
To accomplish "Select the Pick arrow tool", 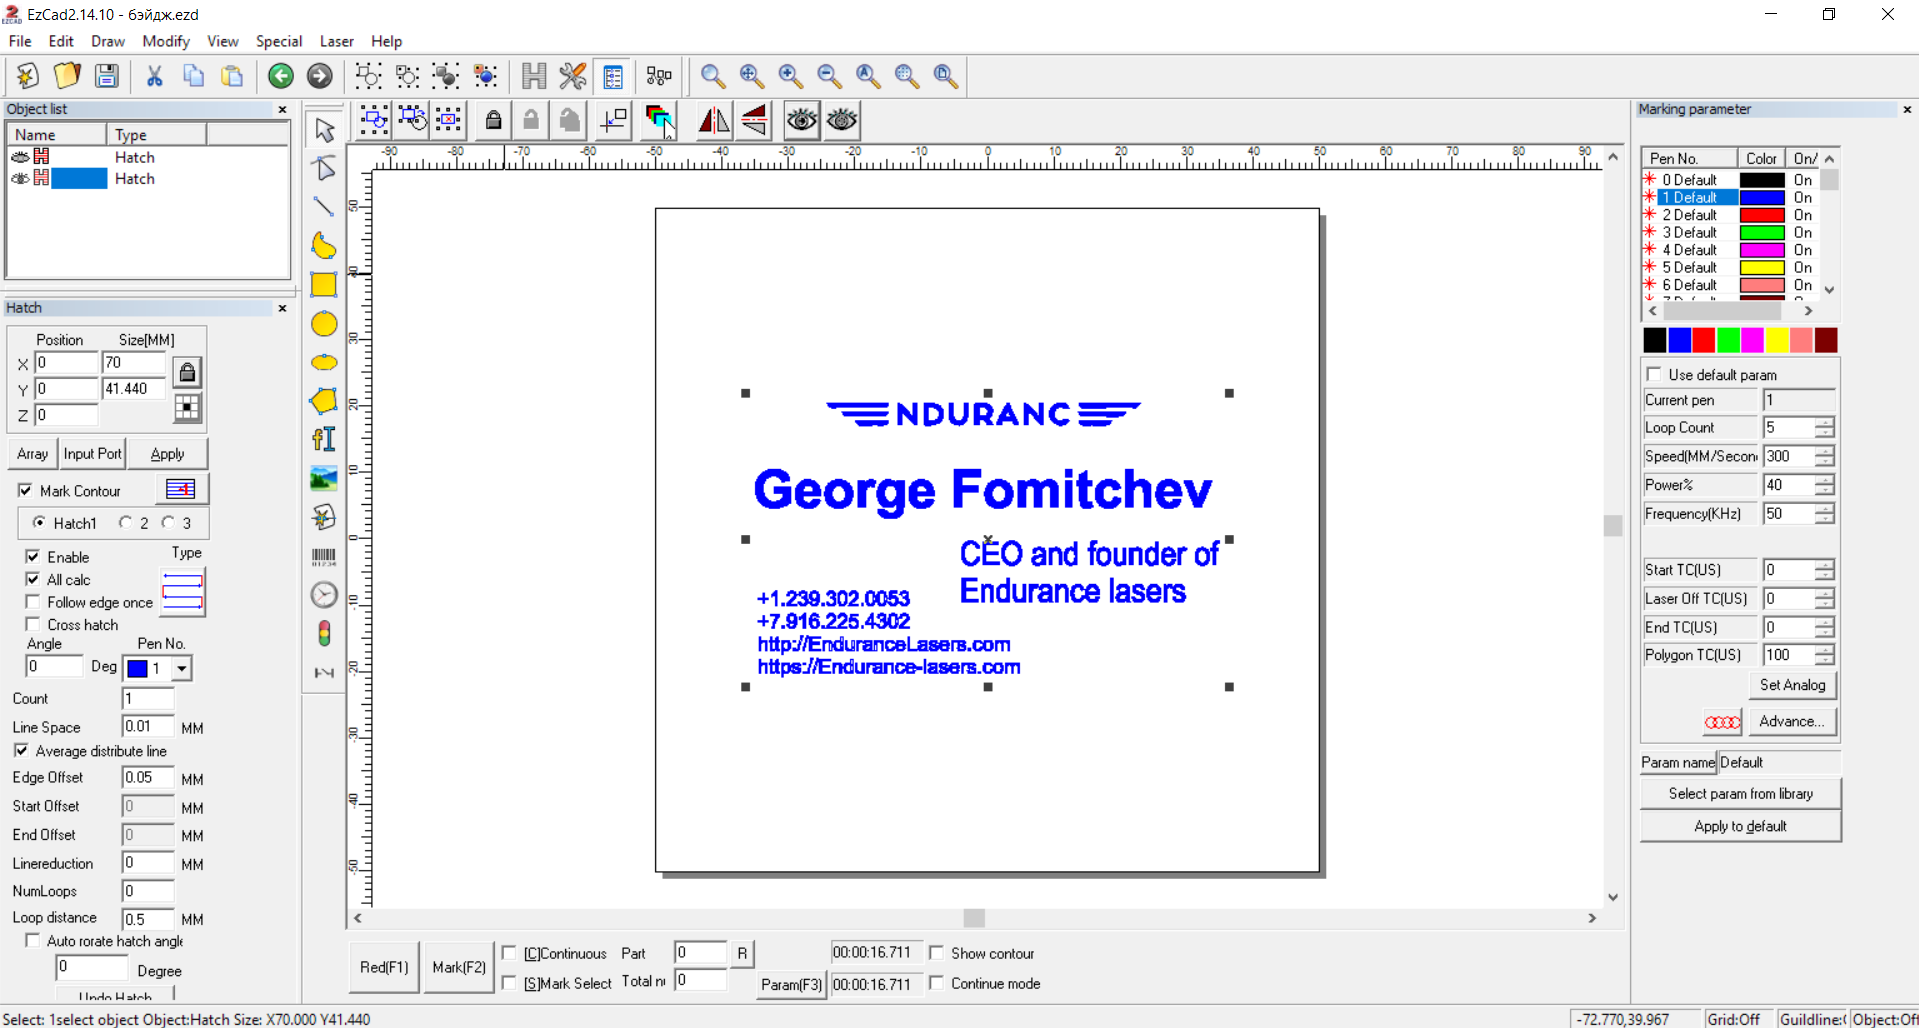I will (x=324, y=130).
